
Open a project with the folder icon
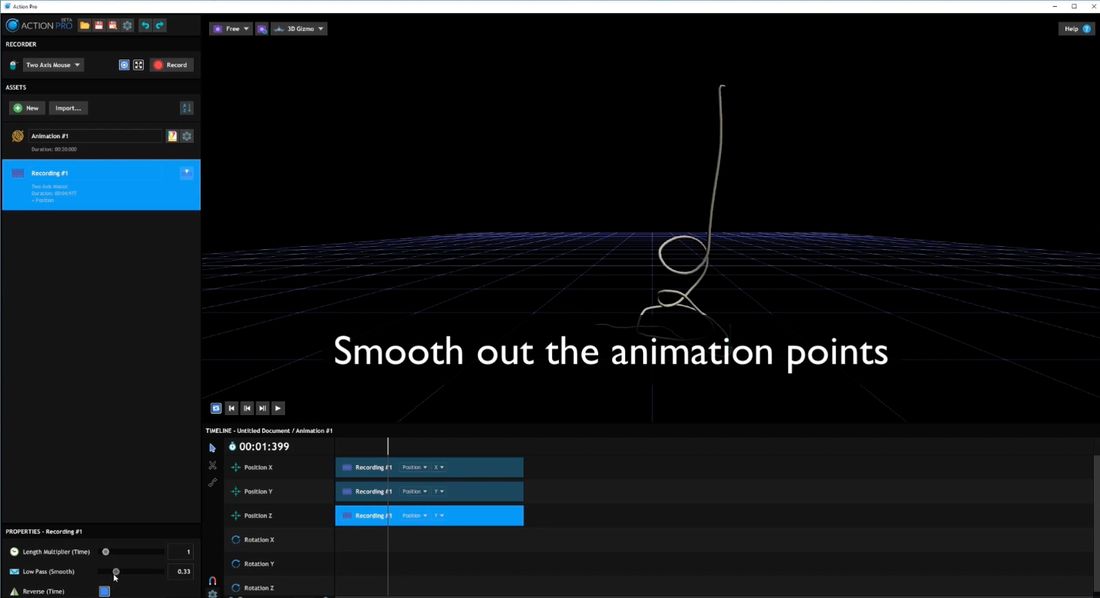pos(84,25)
